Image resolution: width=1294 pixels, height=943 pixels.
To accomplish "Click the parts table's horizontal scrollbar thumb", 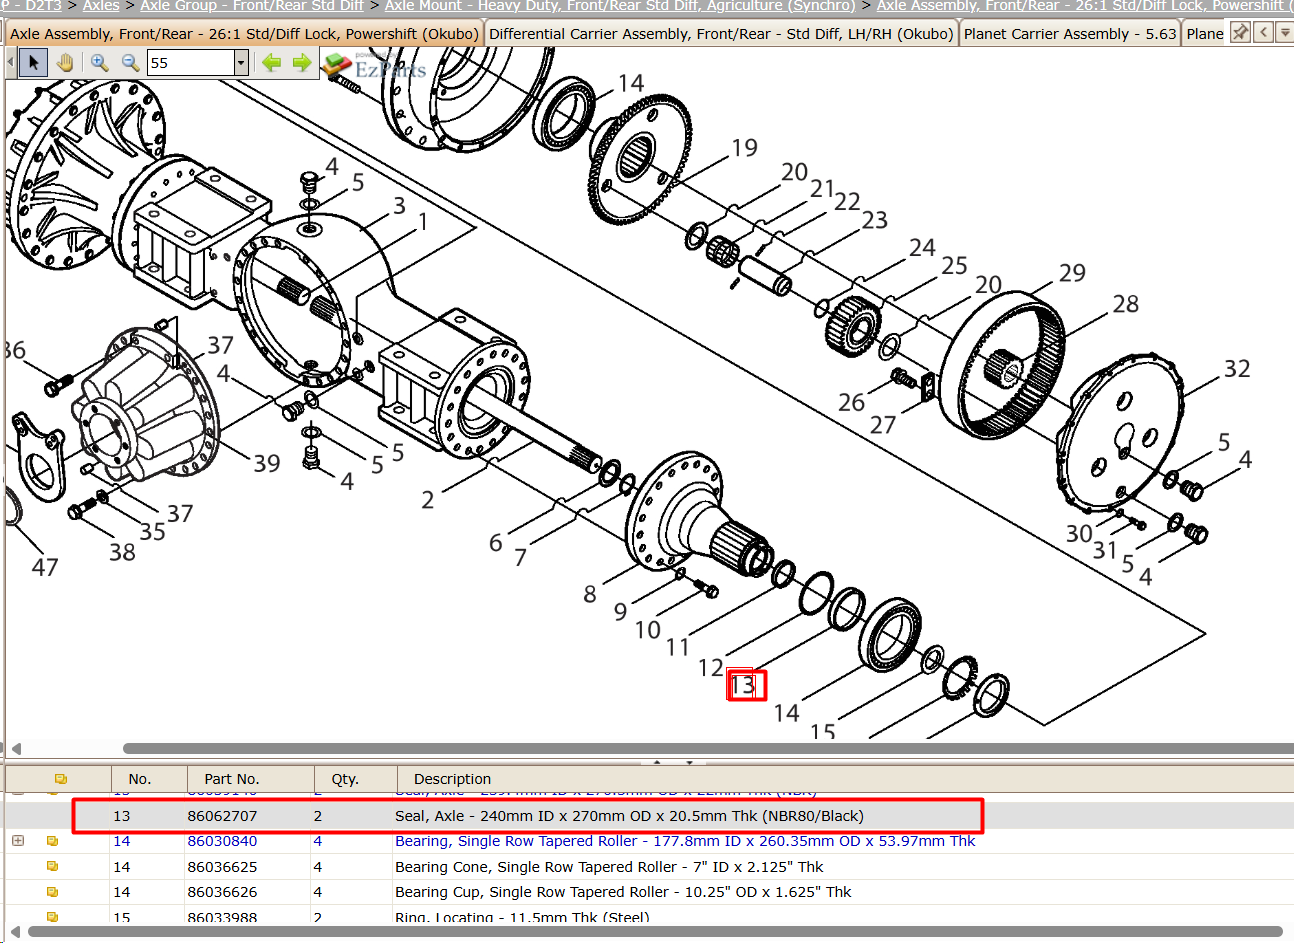I will coord(655,932).
